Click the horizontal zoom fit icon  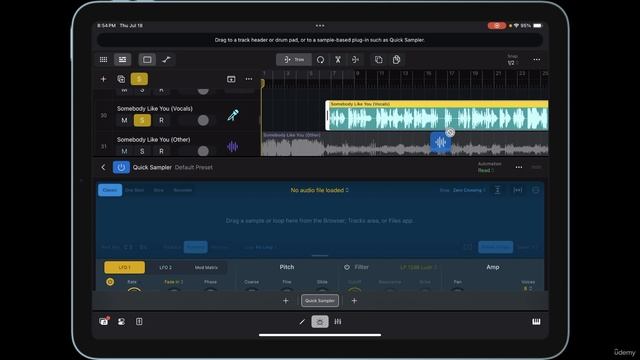click(518, 190)
